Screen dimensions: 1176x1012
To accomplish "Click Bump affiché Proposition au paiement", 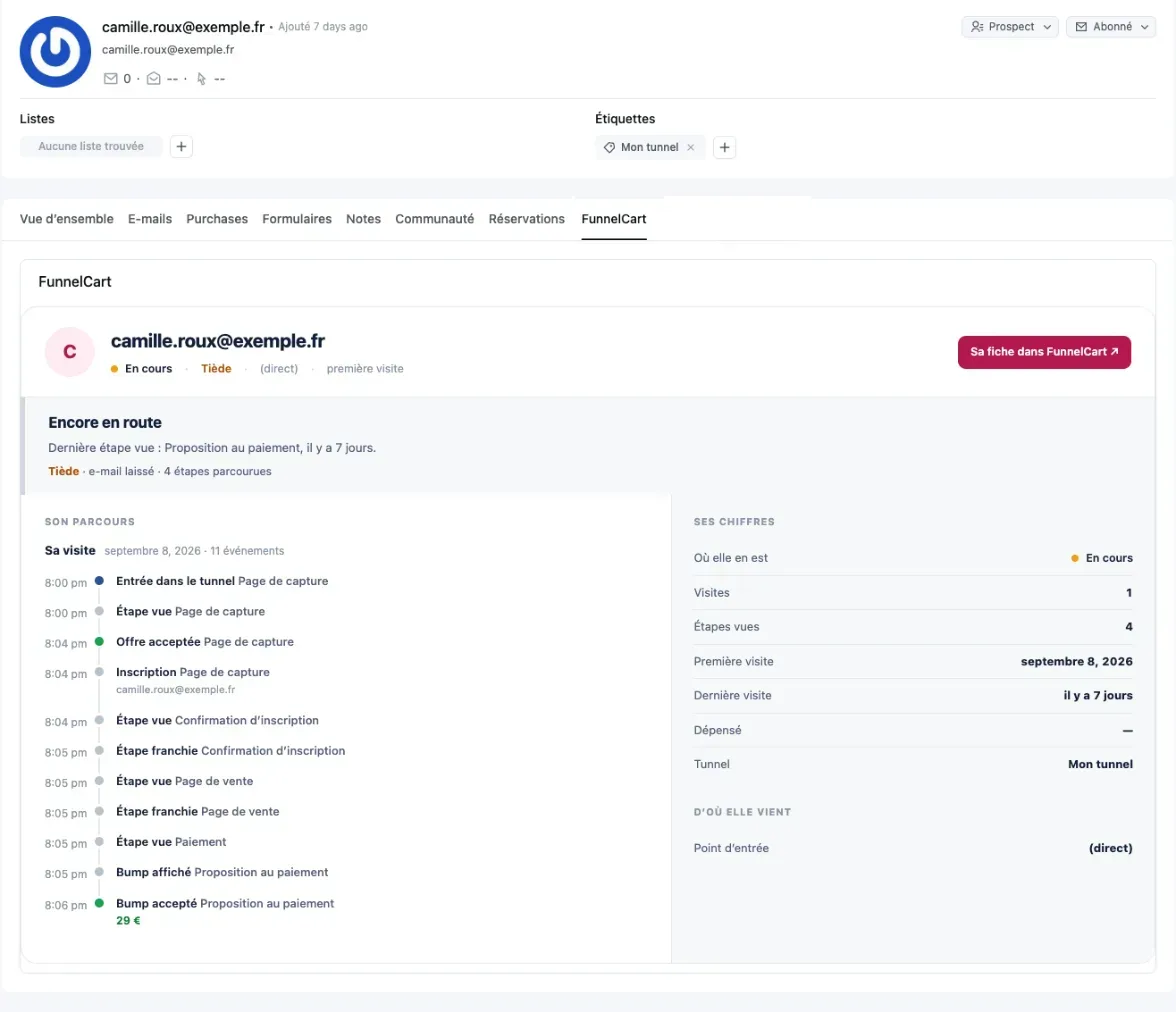I will tap(222, 872).
